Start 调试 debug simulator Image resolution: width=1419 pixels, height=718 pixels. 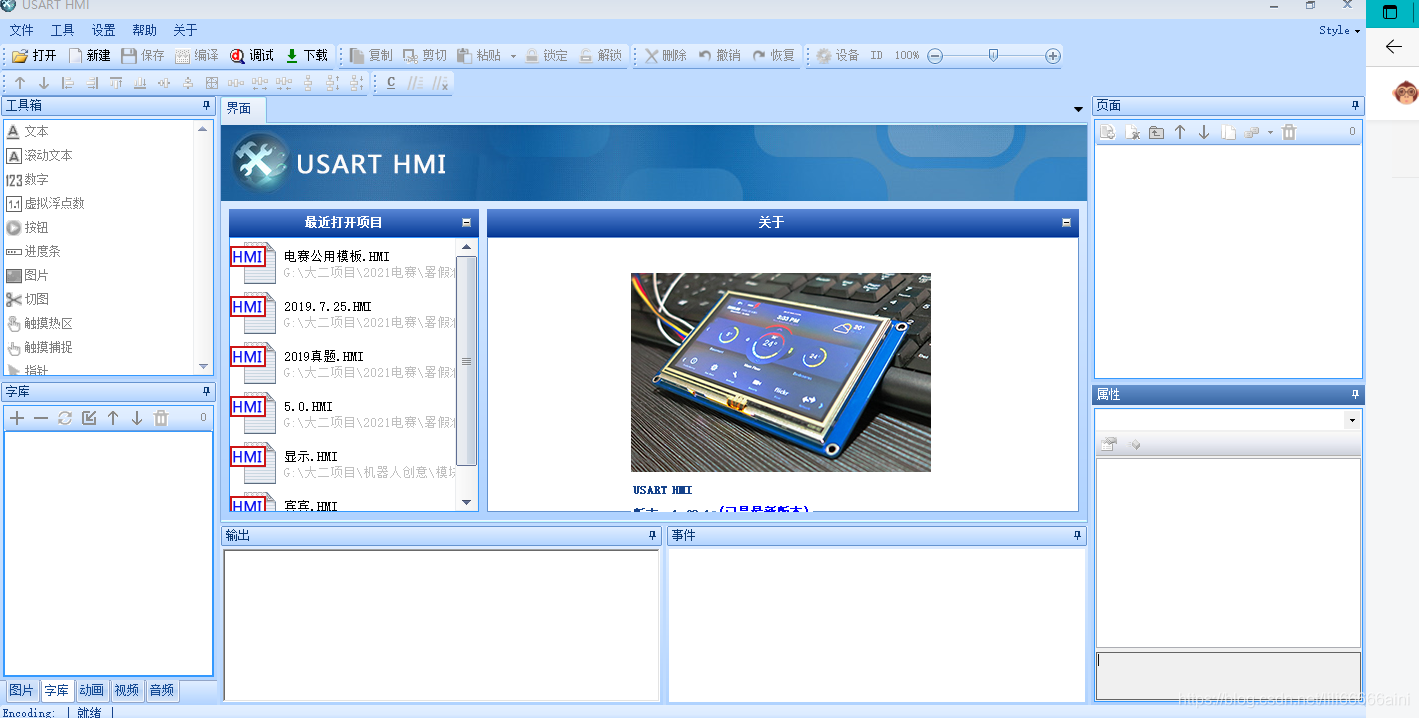(x=251, y=56)
